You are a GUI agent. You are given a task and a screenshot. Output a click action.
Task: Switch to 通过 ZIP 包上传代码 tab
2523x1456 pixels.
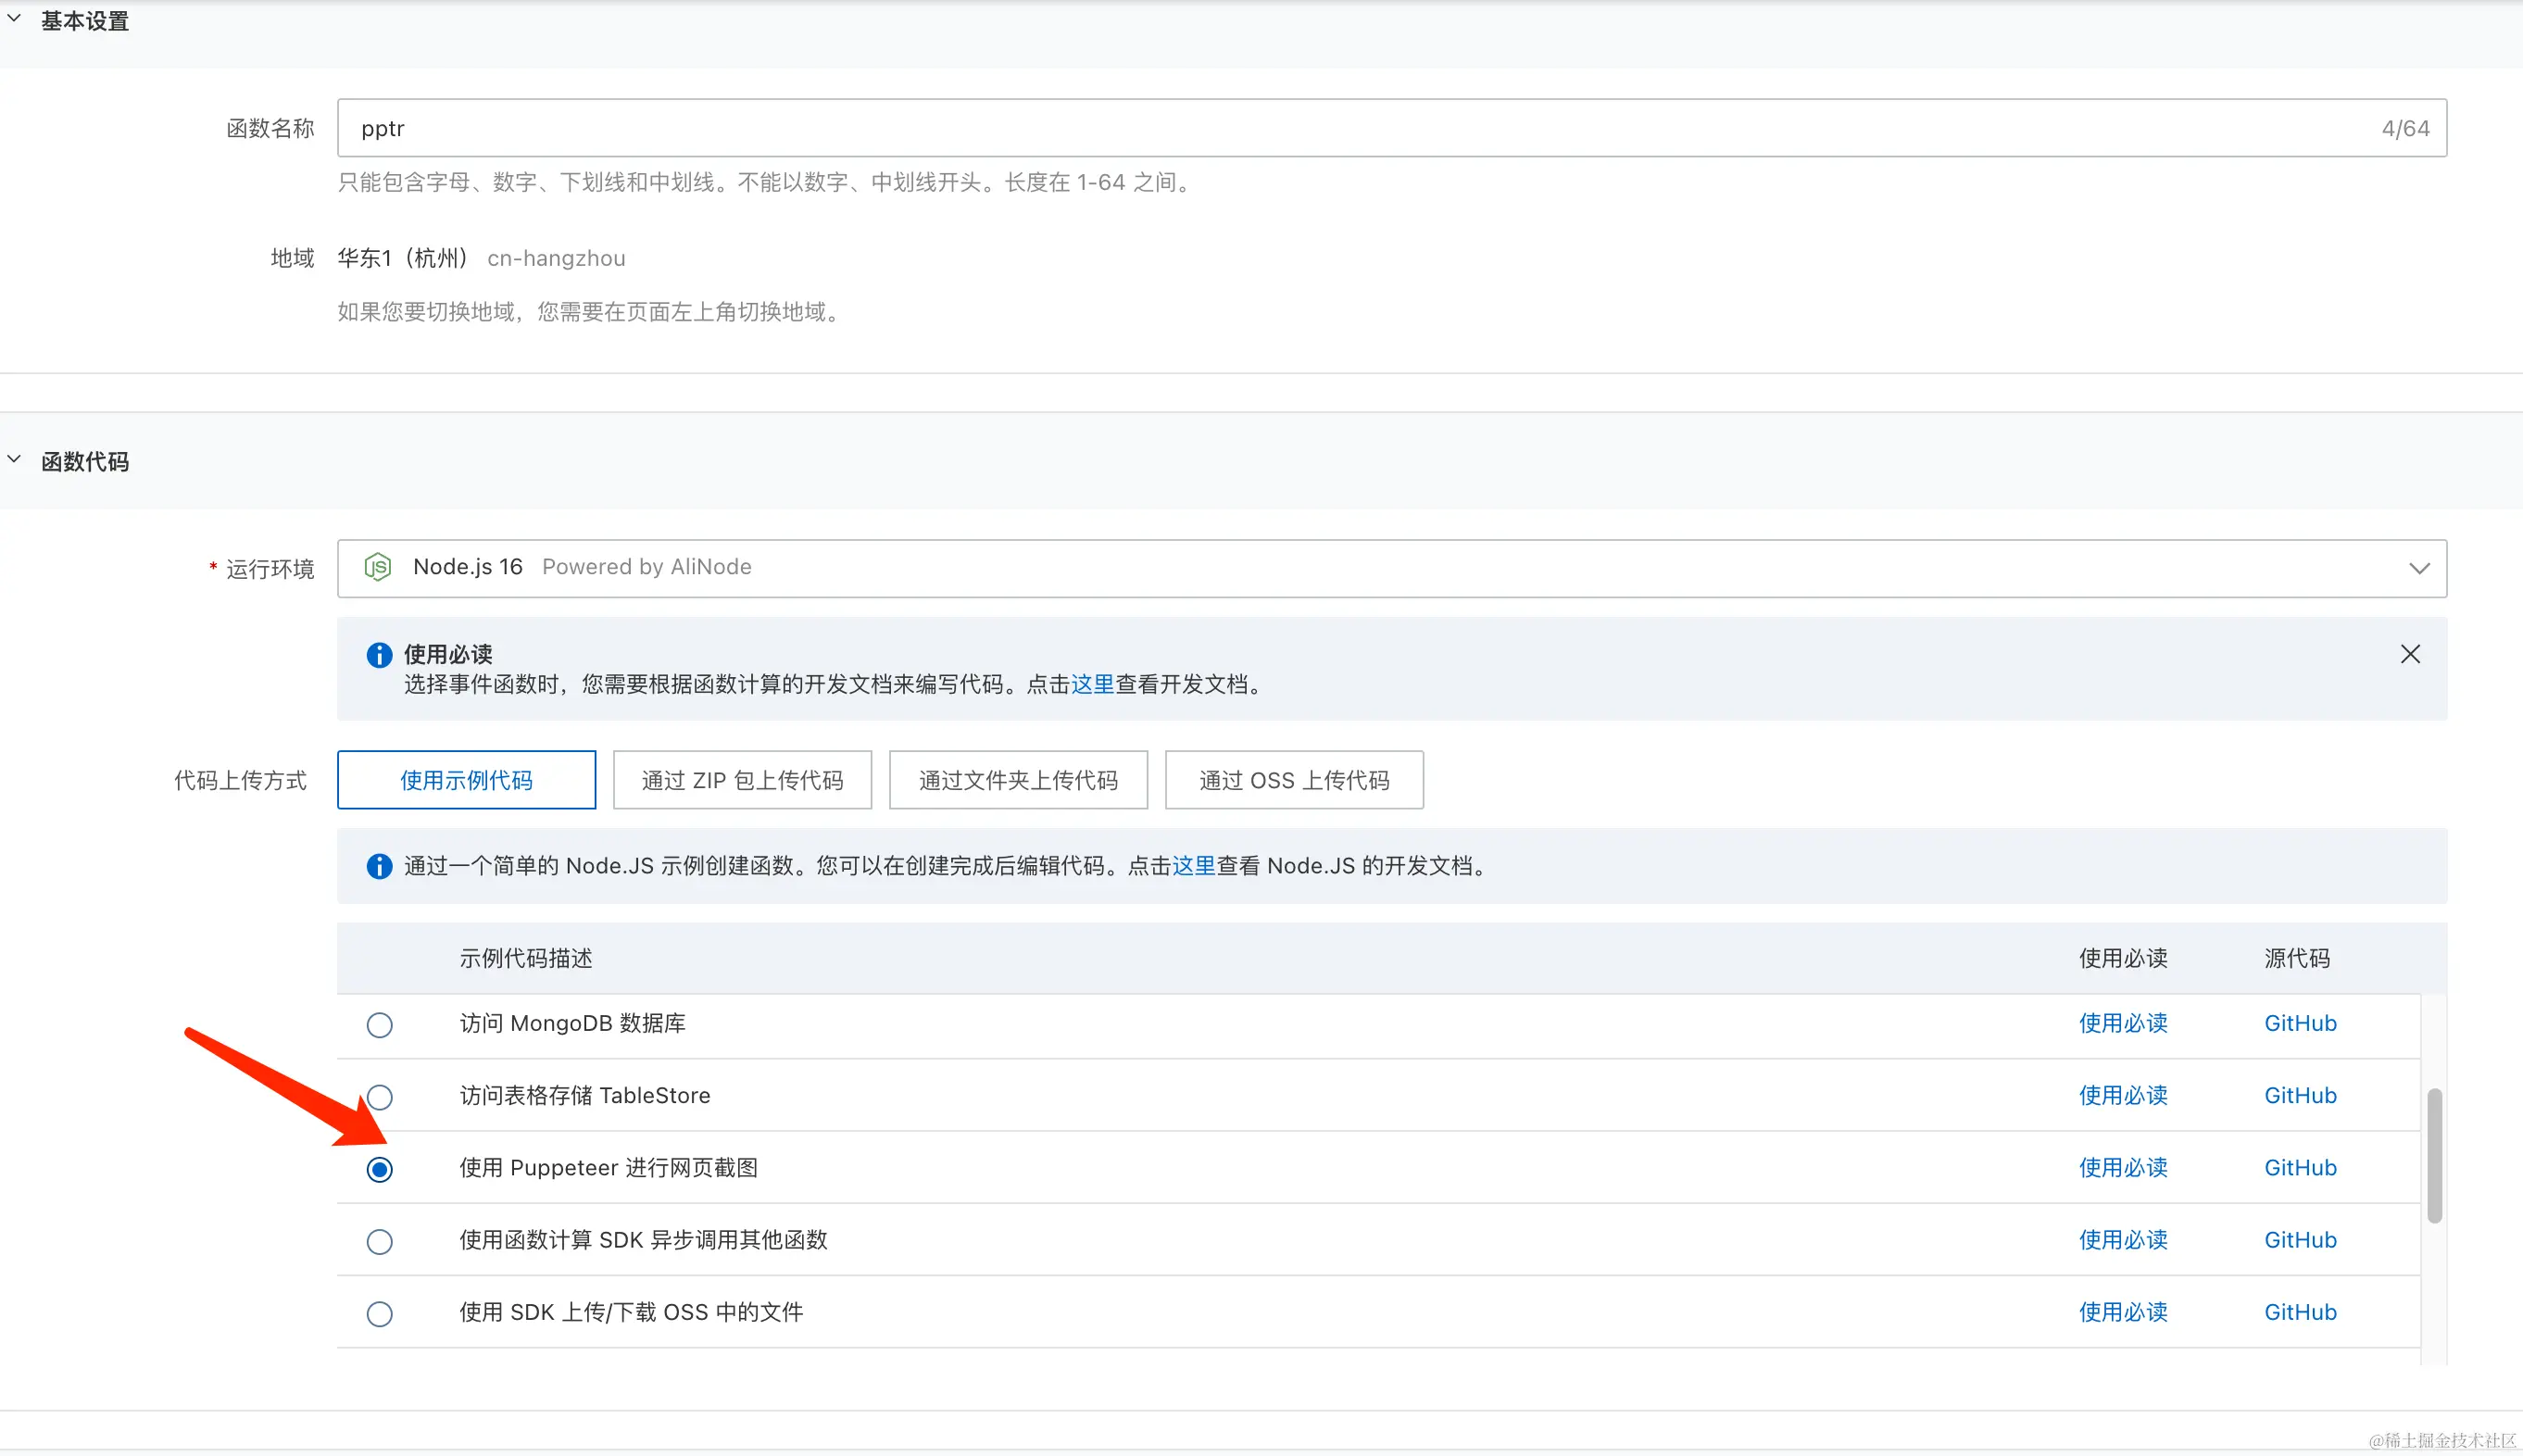(742, 780)
